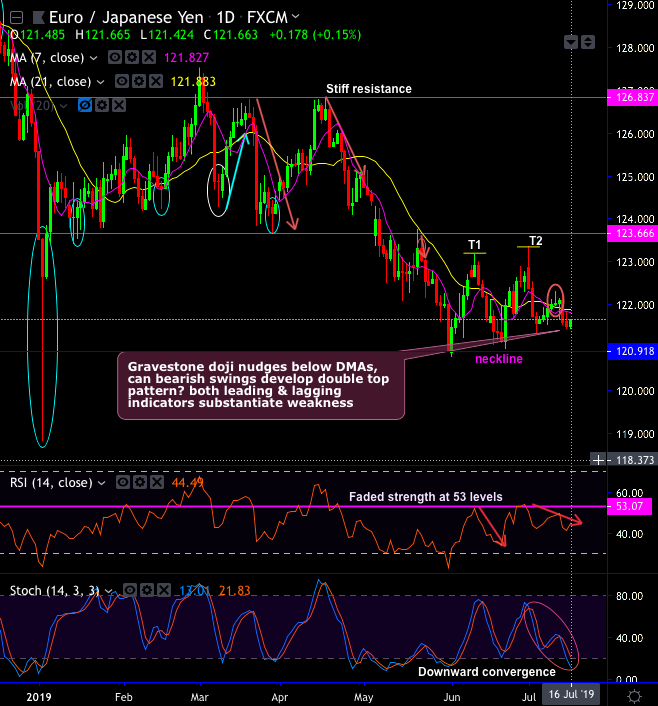Click the 125.000 price axis label
This screenshot has height=706, width=658.
coord(635,177)
